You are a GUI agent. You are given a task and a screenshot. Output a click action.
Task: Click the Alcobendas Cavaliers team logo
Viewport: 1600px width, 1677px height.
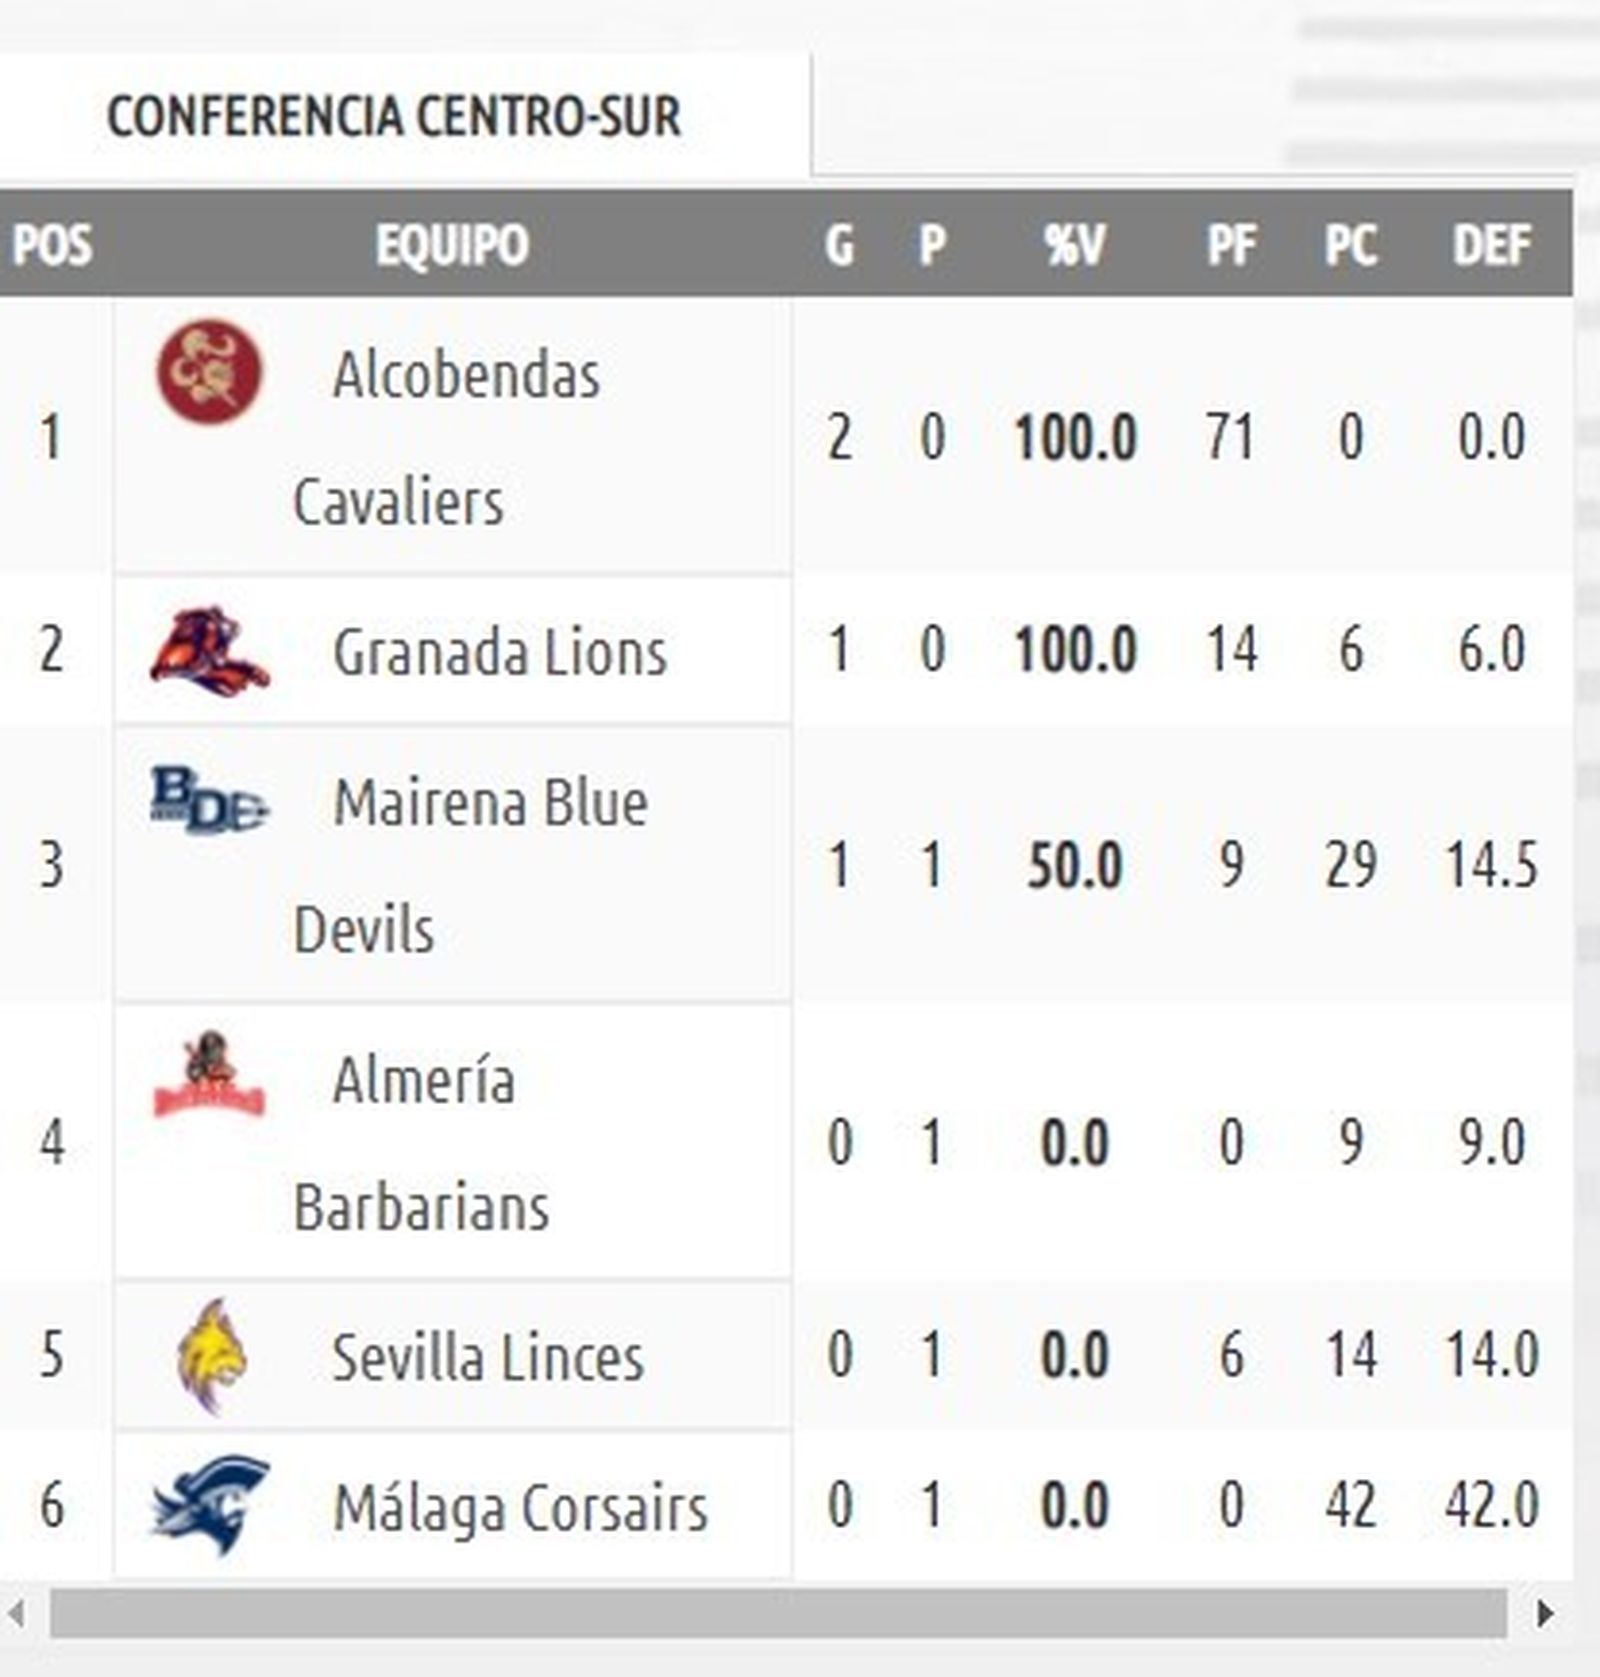210,372
